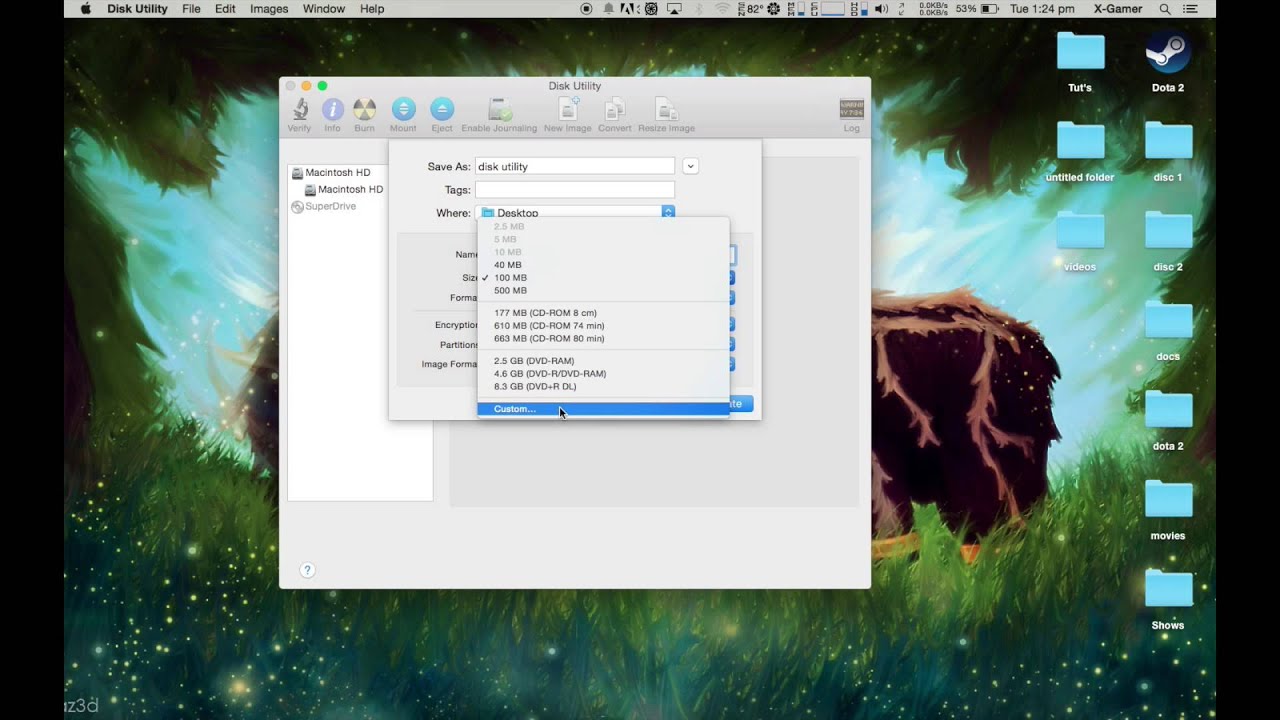Select 2.5 GB (DVD-RAM) size
The width and height of the screenshot is (1280, 720).
click(603, 361)
